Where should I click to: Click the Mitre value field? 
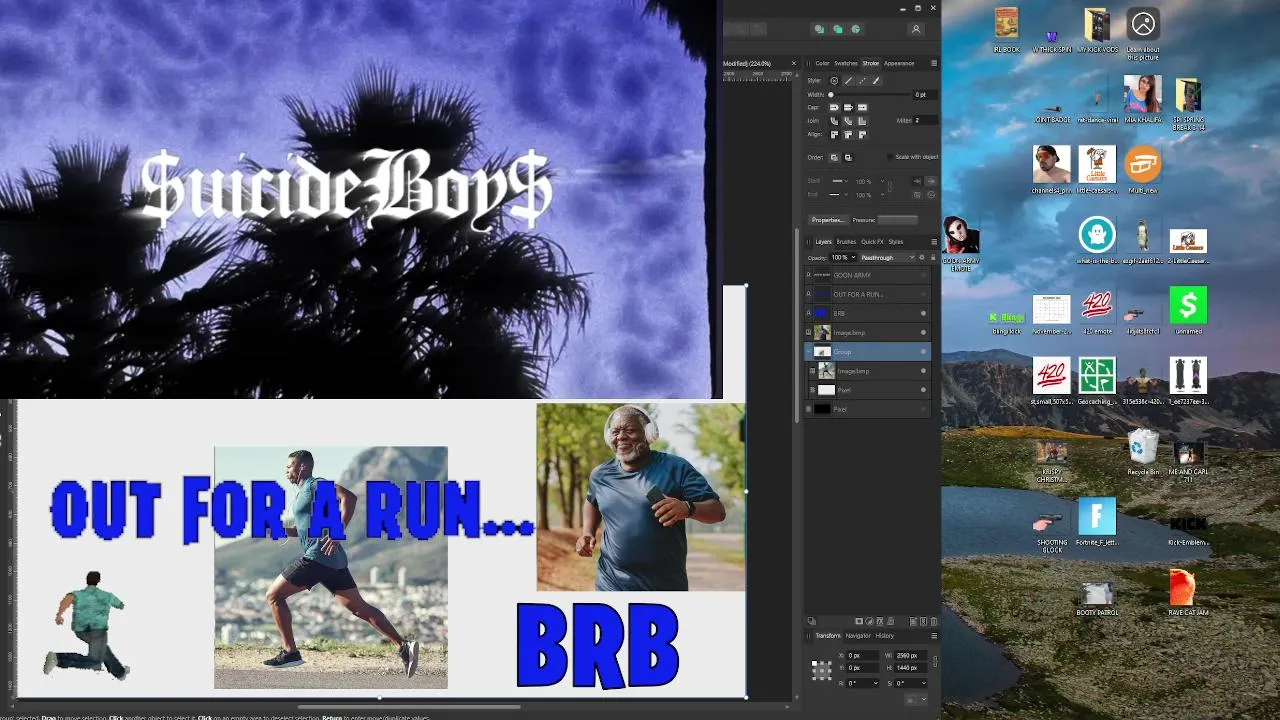pos(925,120)
